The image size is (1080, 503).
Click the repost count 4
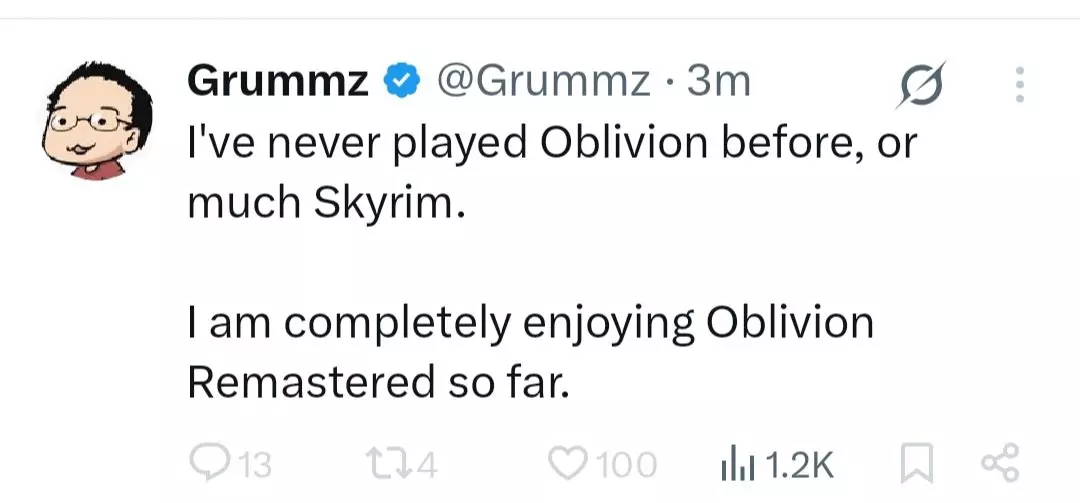point(426,464)
